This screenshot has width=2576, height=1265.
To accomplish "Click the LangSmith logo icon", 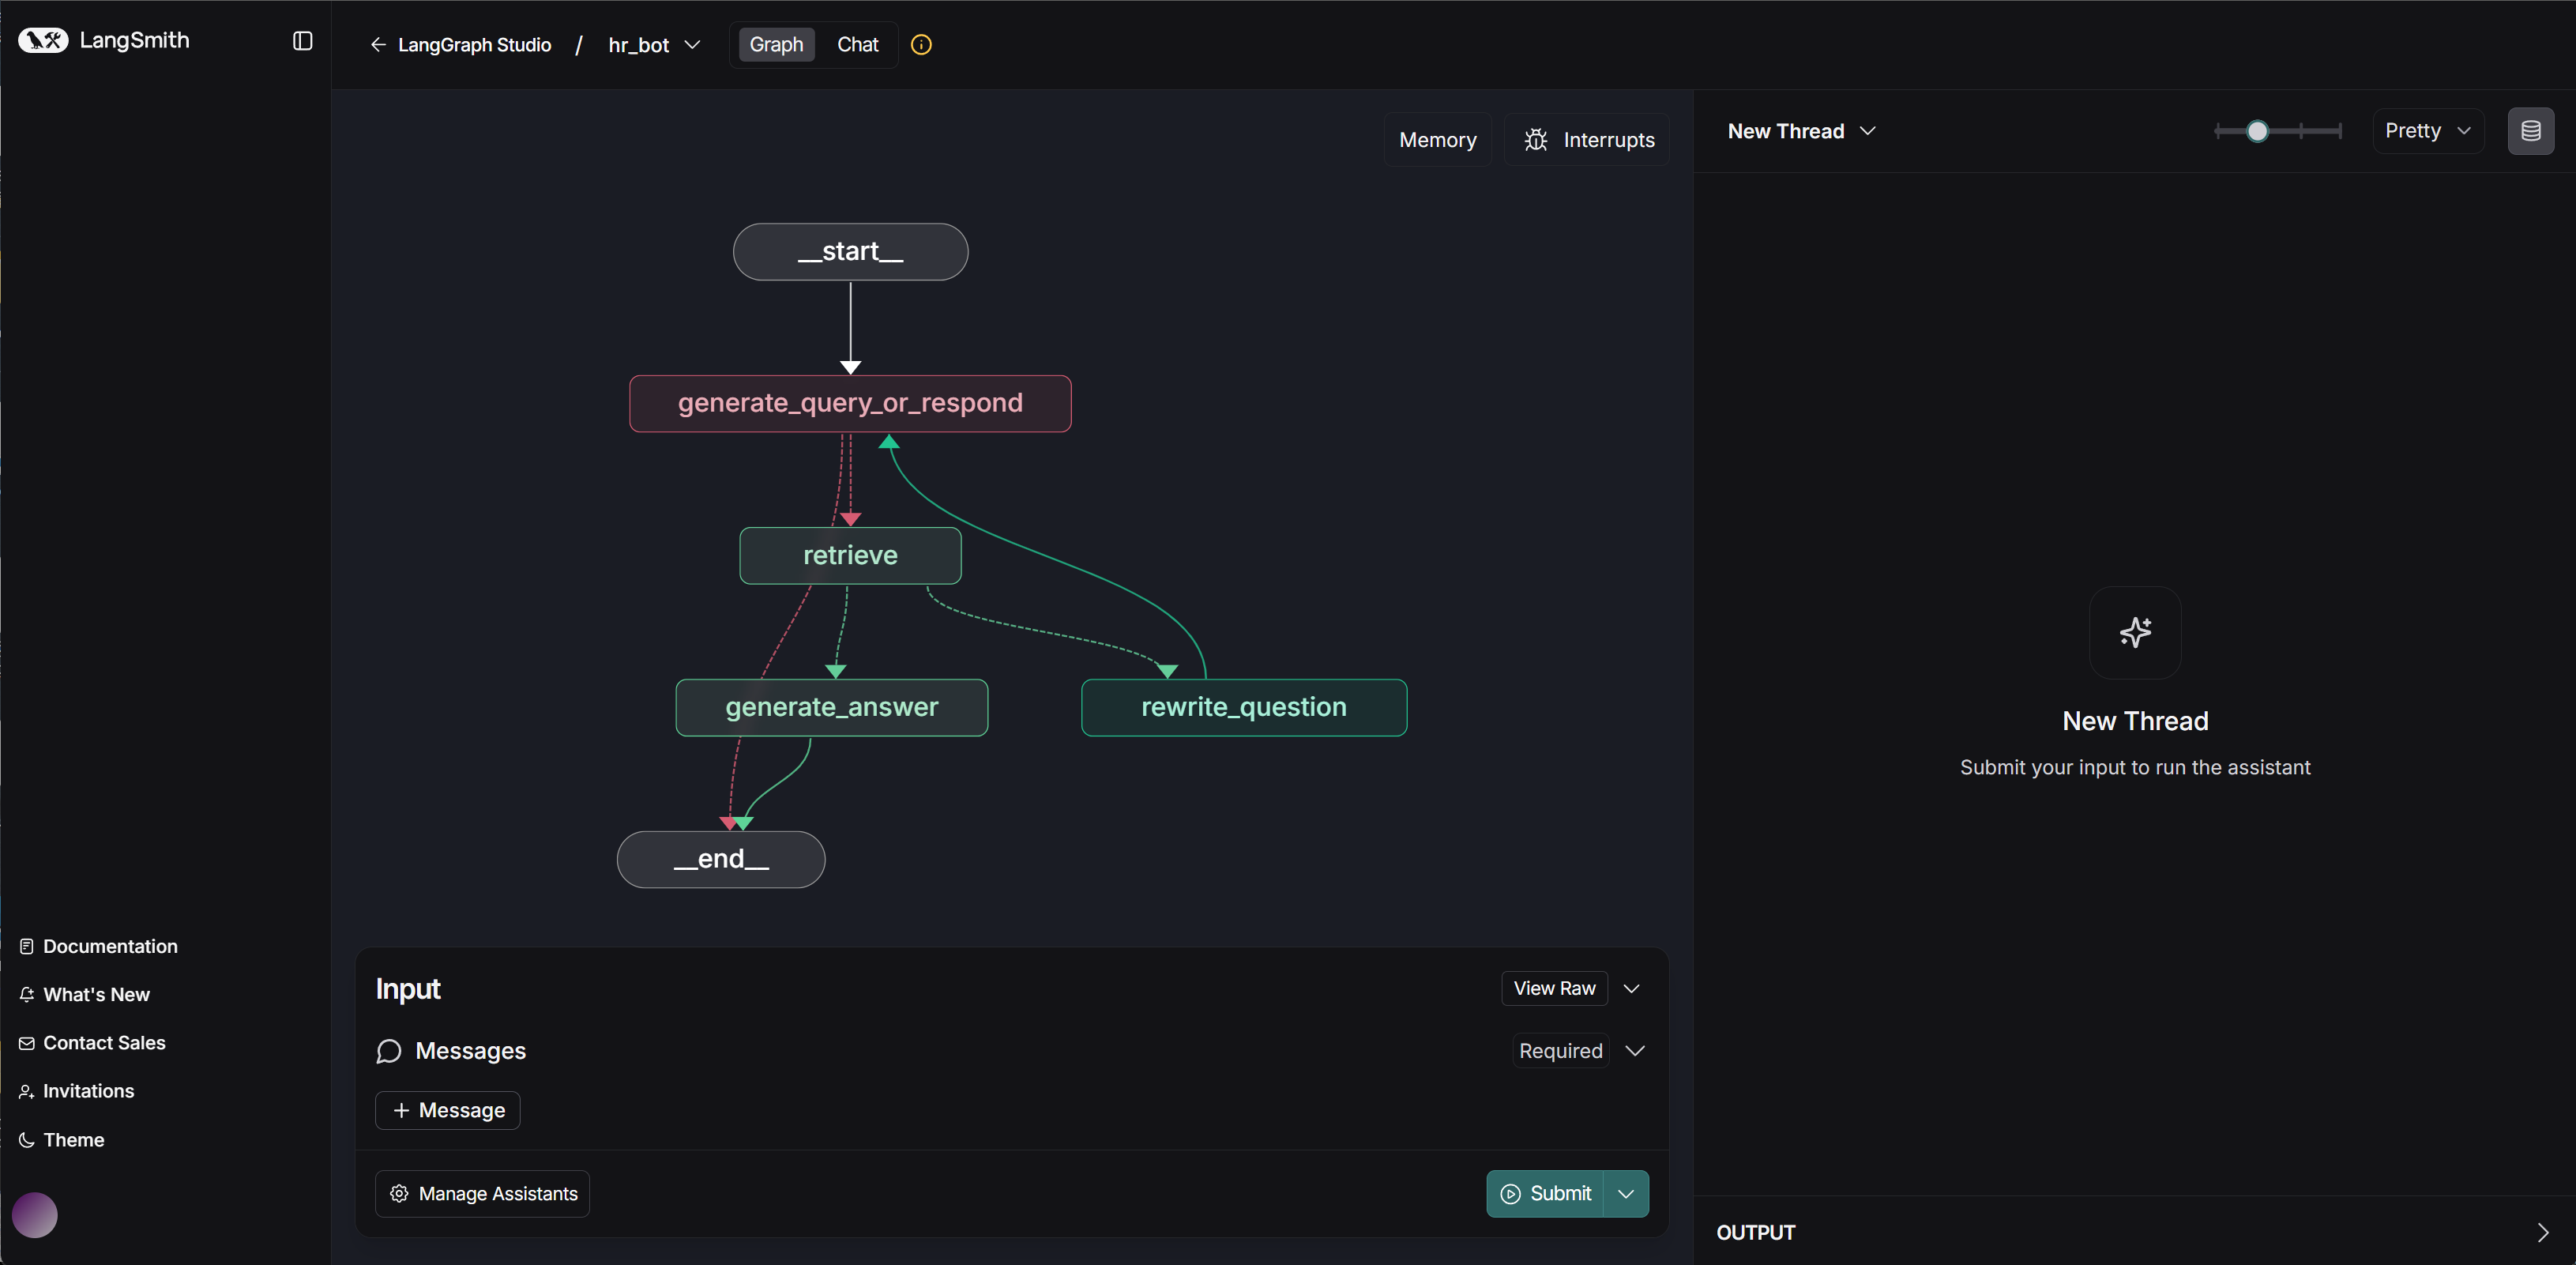I will point(43,40).
